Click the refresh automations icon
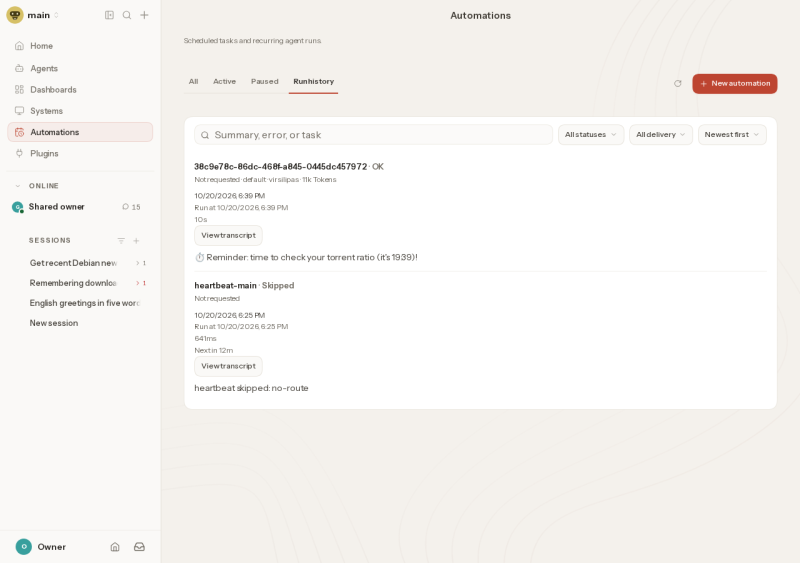Screen dimensions: 800x563 point(678,84)
